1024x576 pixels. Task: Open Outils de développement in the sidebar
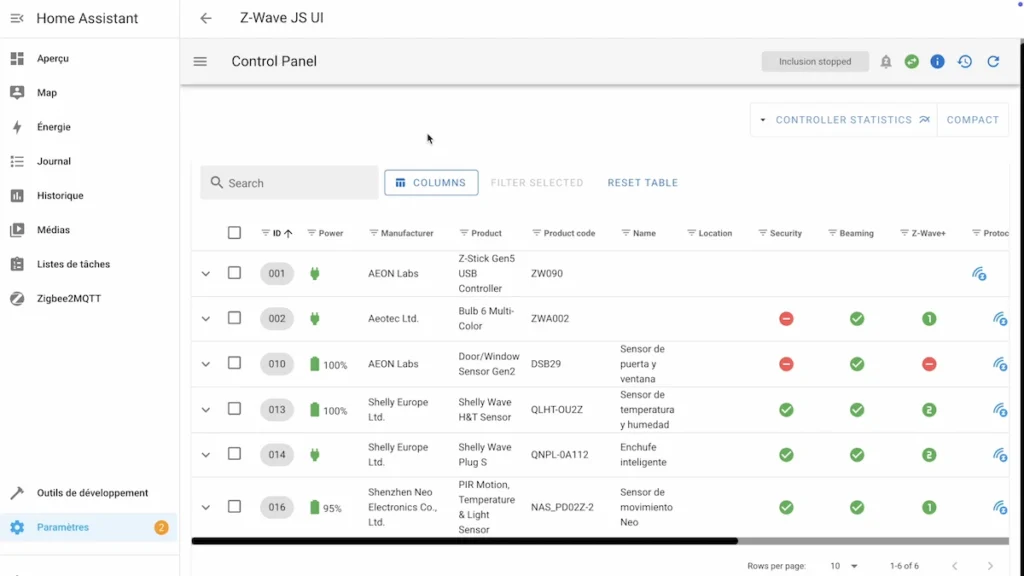89,493
